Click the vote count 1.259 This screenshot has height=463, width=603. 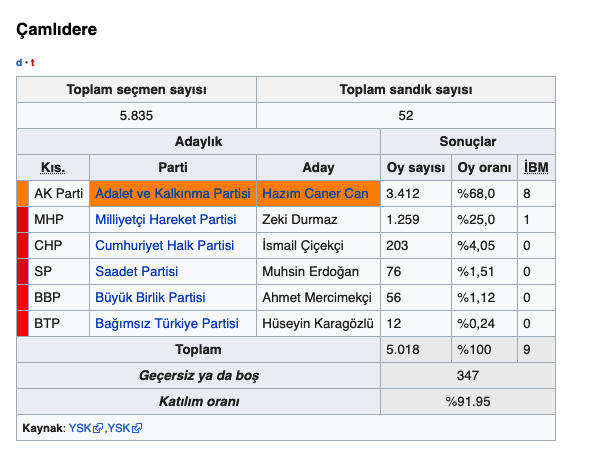click(x=403, y=219)
